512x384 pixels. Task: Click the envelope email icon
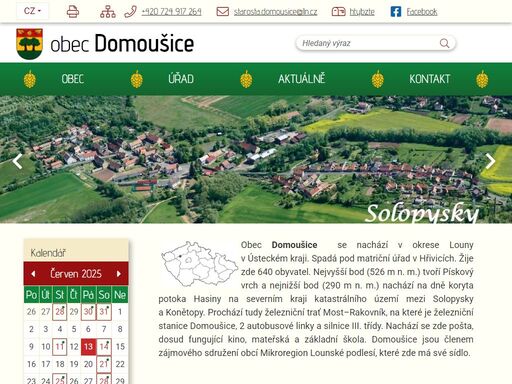click(x=222, y=12)
